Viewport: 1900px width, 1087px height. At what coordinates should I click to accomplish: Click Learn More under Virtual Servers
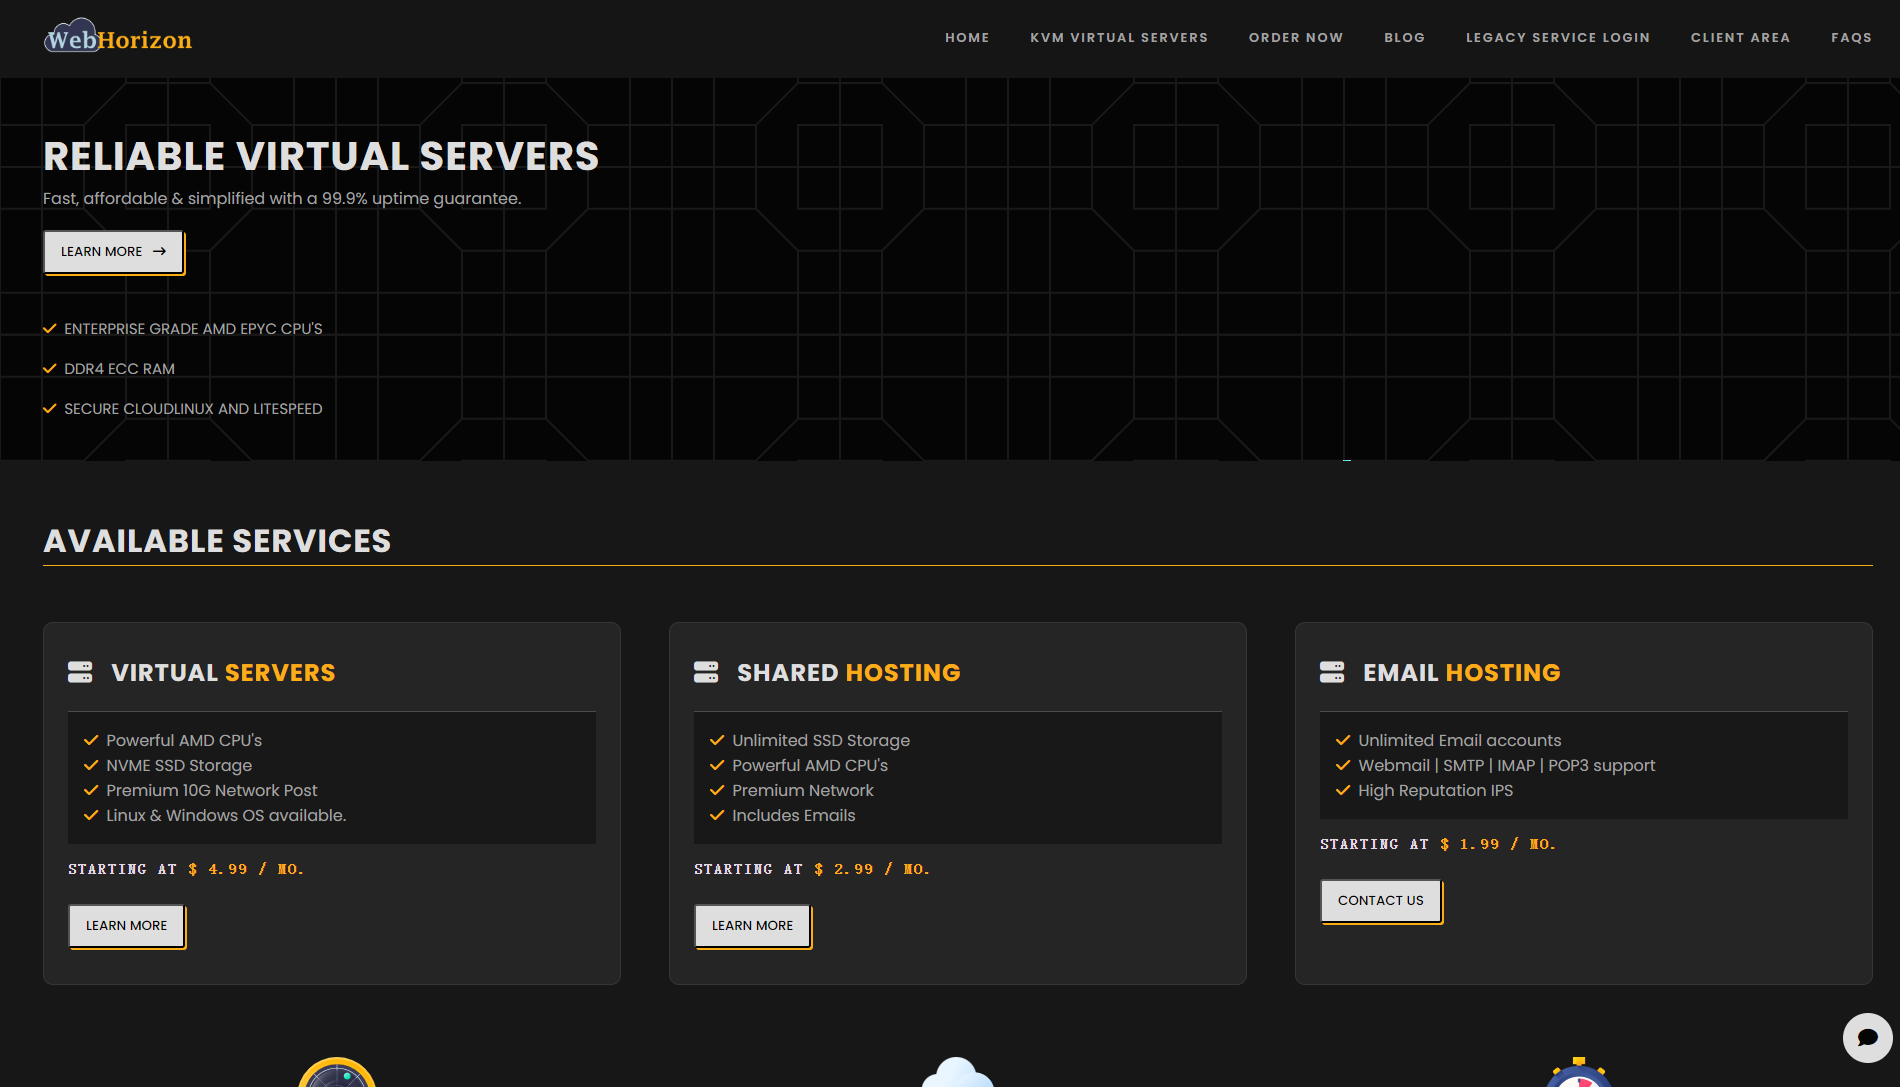click(126, 926)
